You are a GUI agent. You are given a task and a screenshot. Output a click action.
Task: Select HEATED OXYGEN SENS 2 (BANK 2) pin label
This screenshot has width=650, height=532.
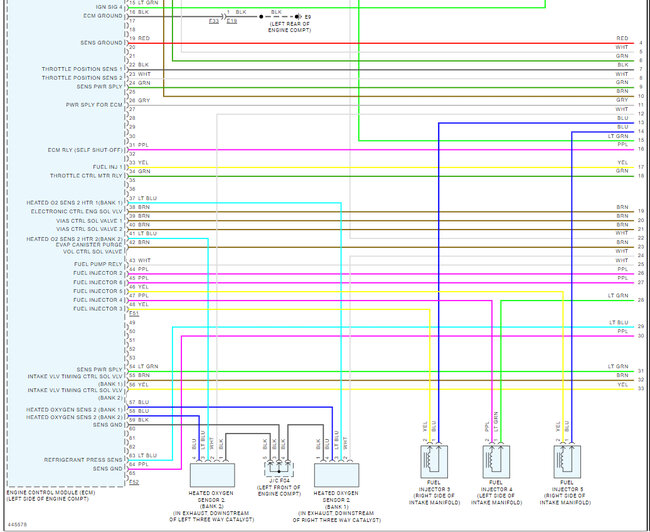(75, 417)
